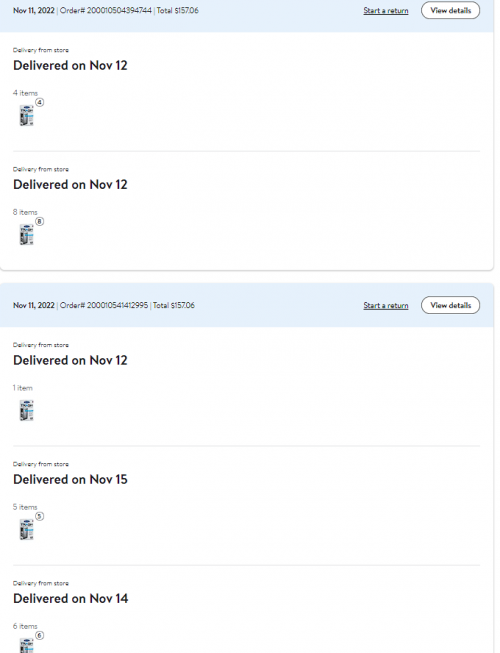Open product thumbnail in 1 item delivery
Screen dimensions: 500x653
(x=27, y=410)
